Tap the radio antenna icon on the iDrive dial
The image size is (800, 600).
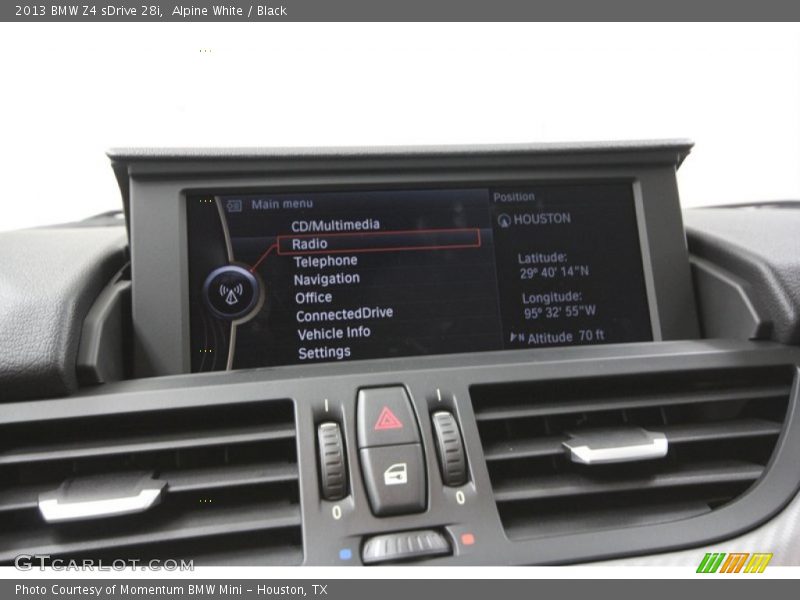(x=231, y=293)
